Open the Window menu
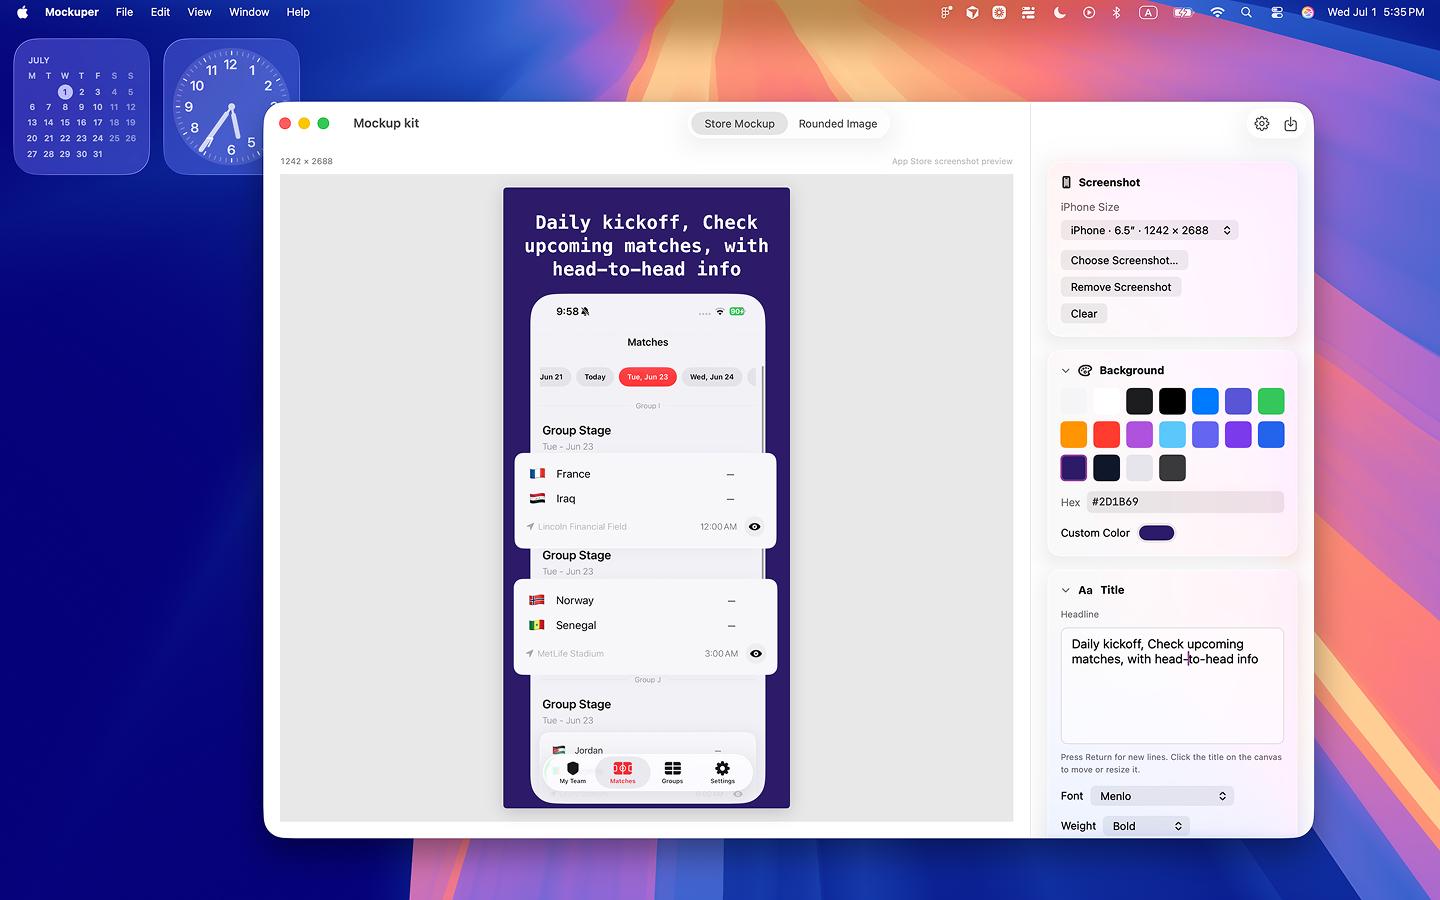 tap(249, 12)
